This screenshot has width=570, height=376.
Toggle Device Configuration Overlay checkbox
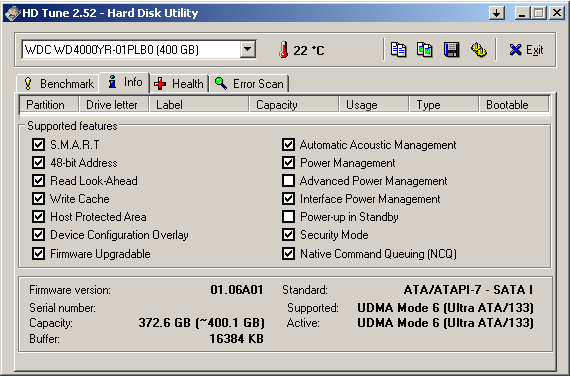39,235
